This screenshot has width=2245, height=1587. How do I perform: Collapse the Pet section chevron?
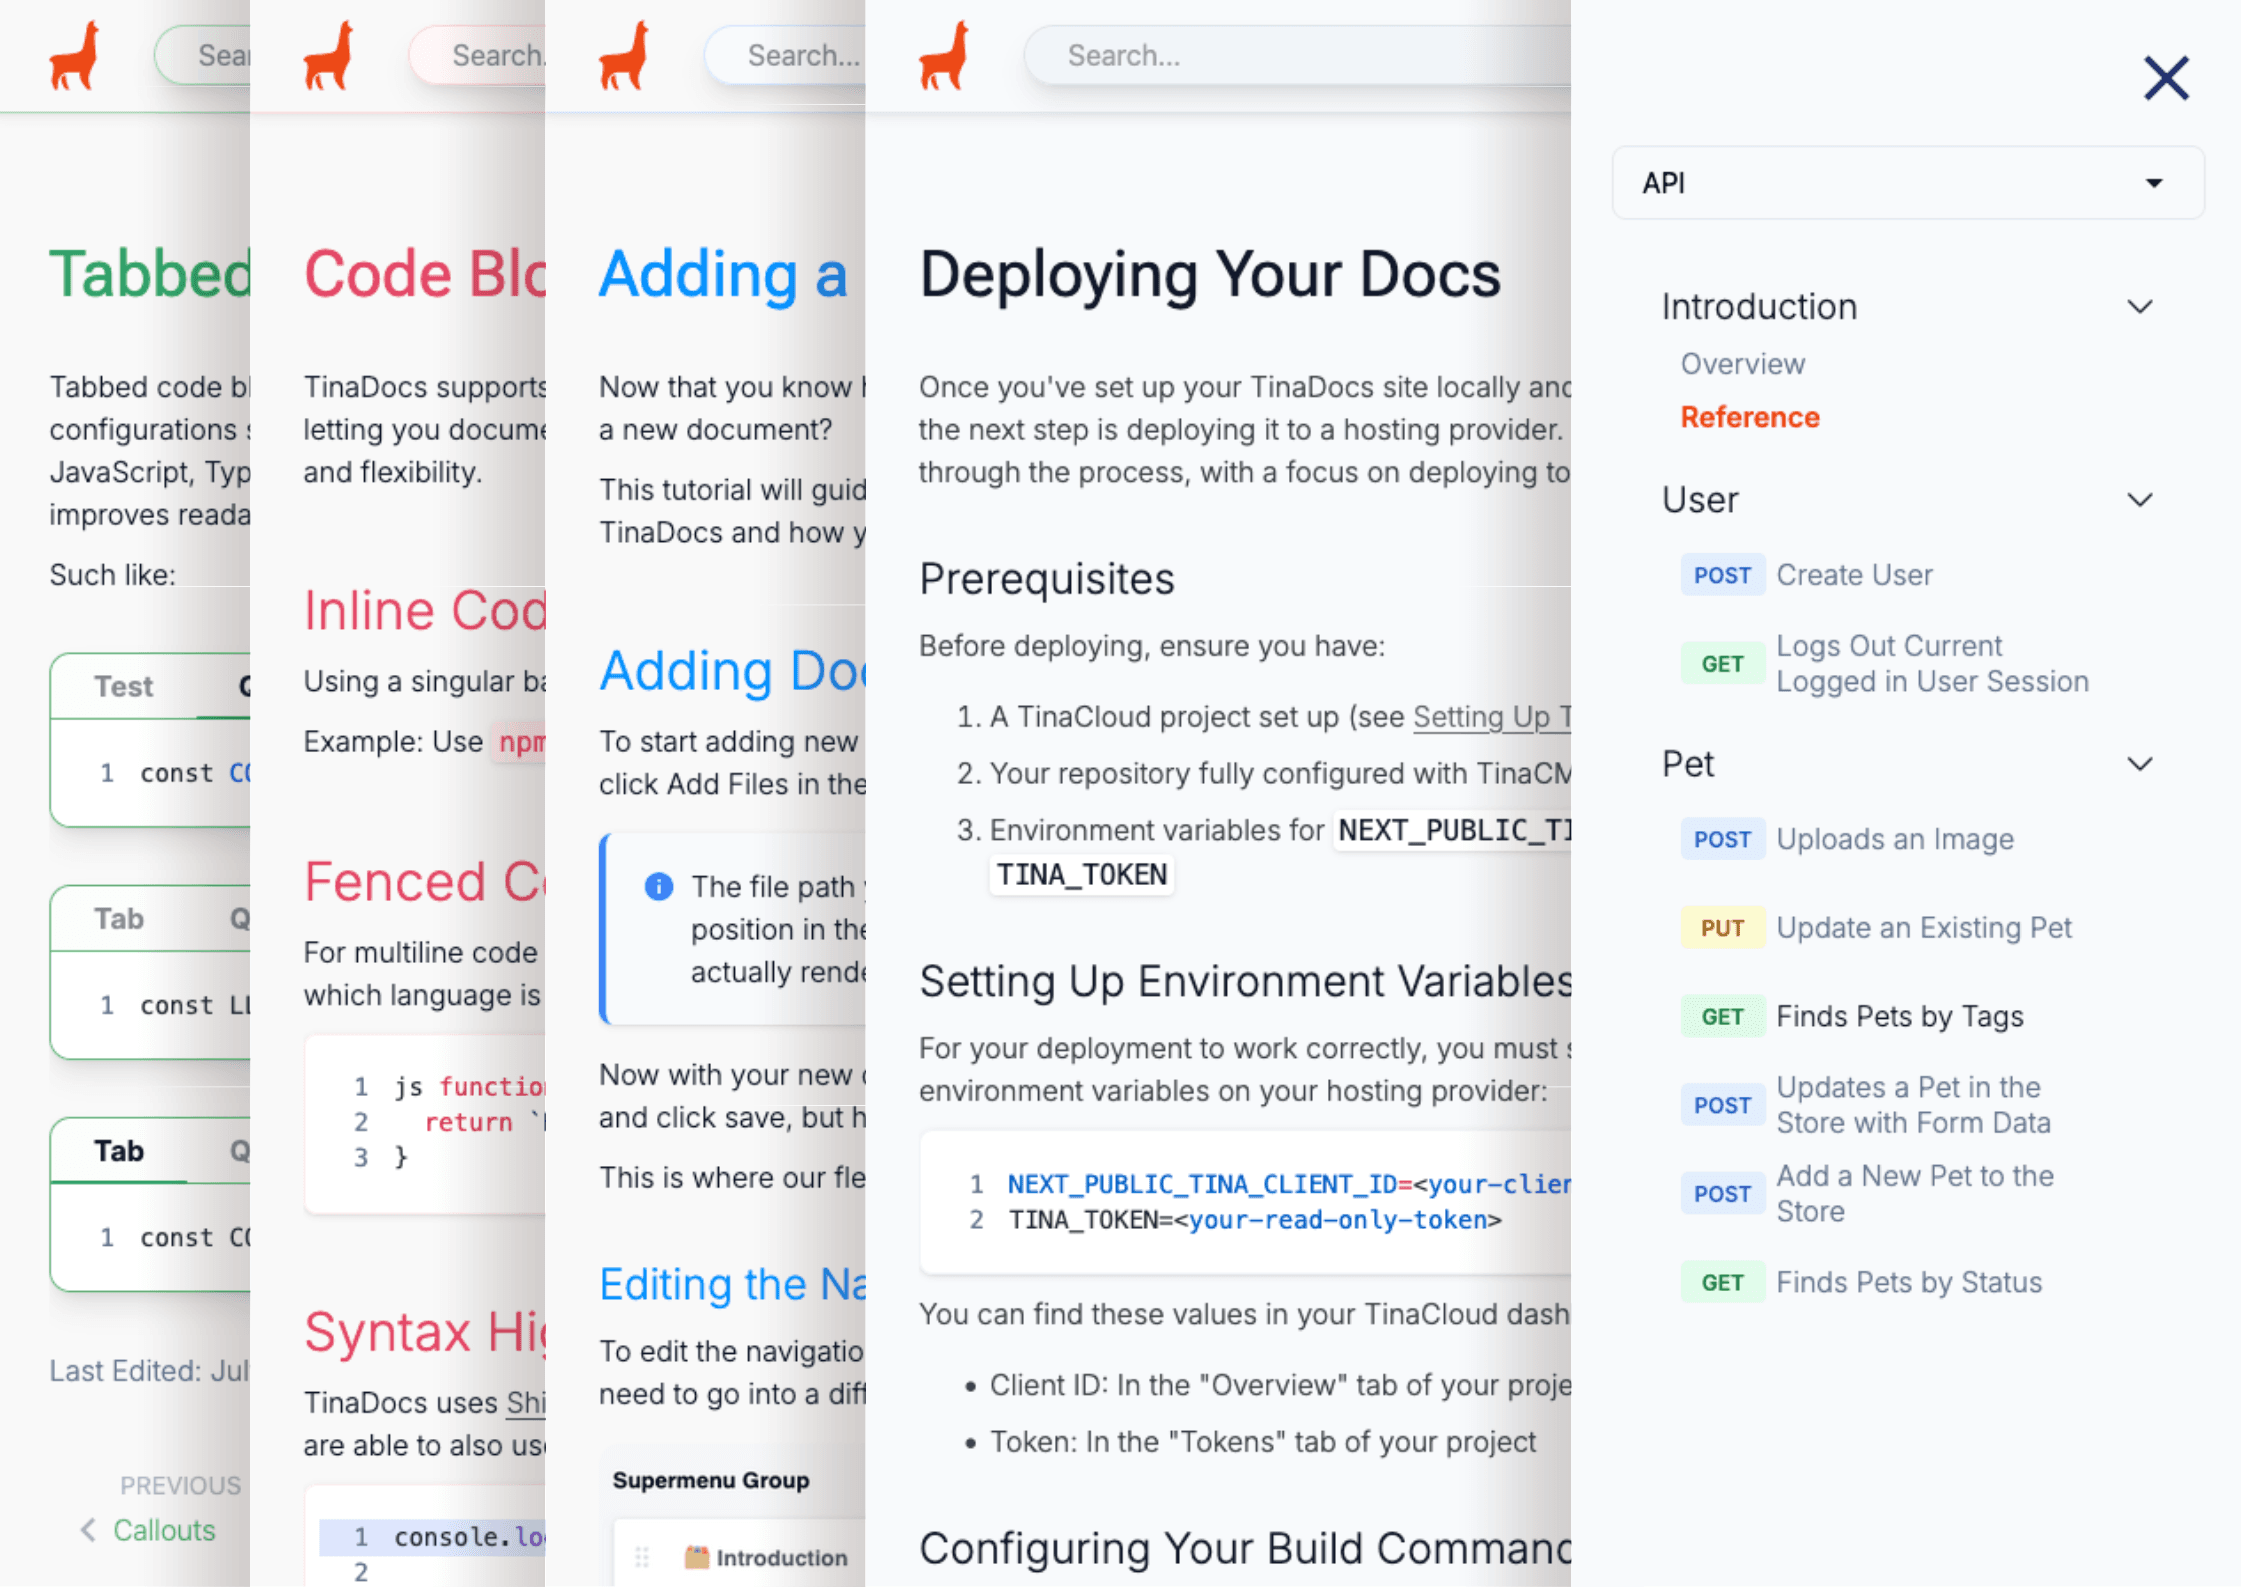pos(2139,765)
